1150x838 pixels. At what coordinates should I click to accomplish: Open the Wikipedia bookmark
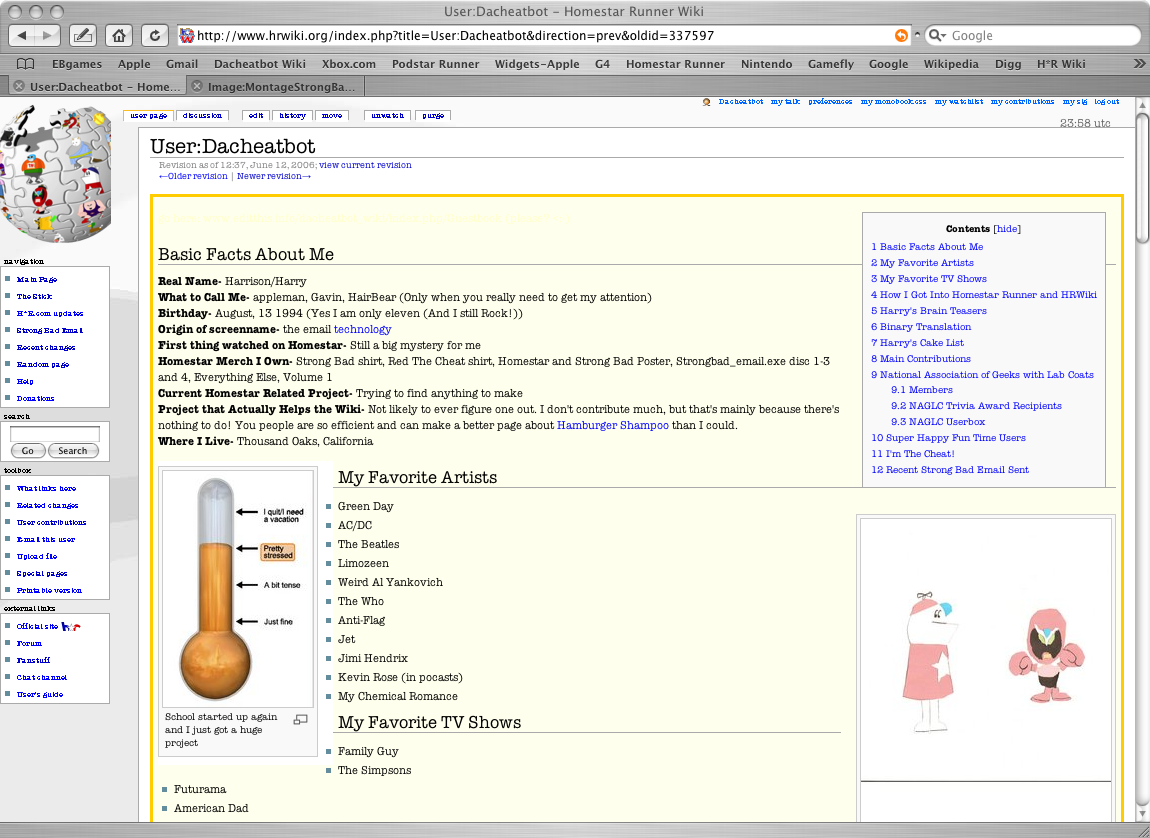click(951, 64)
